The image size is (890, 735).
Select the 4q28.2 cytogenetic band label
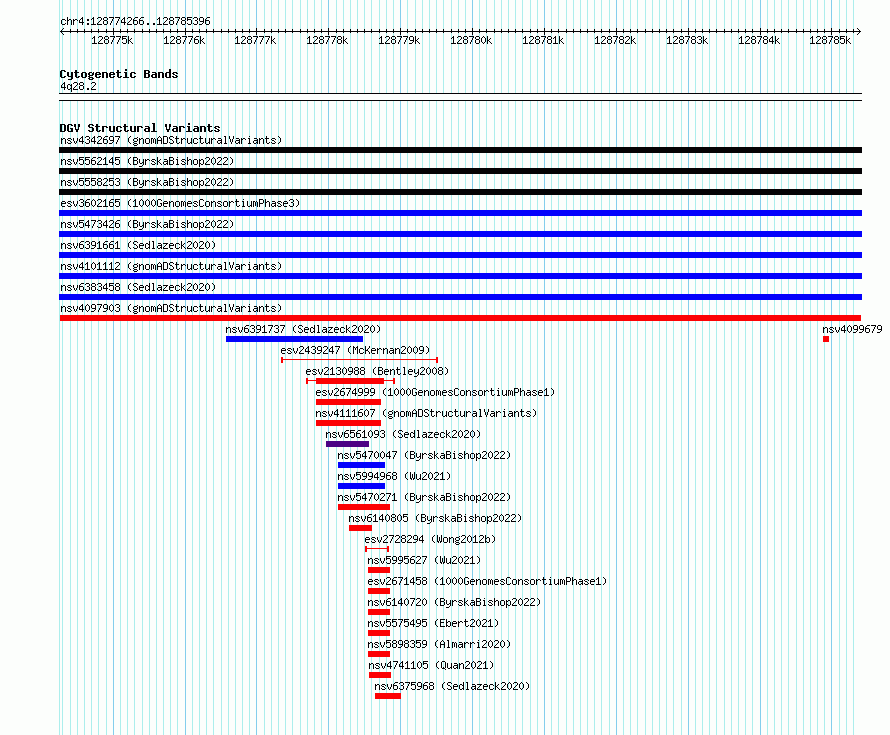(78, 86)
